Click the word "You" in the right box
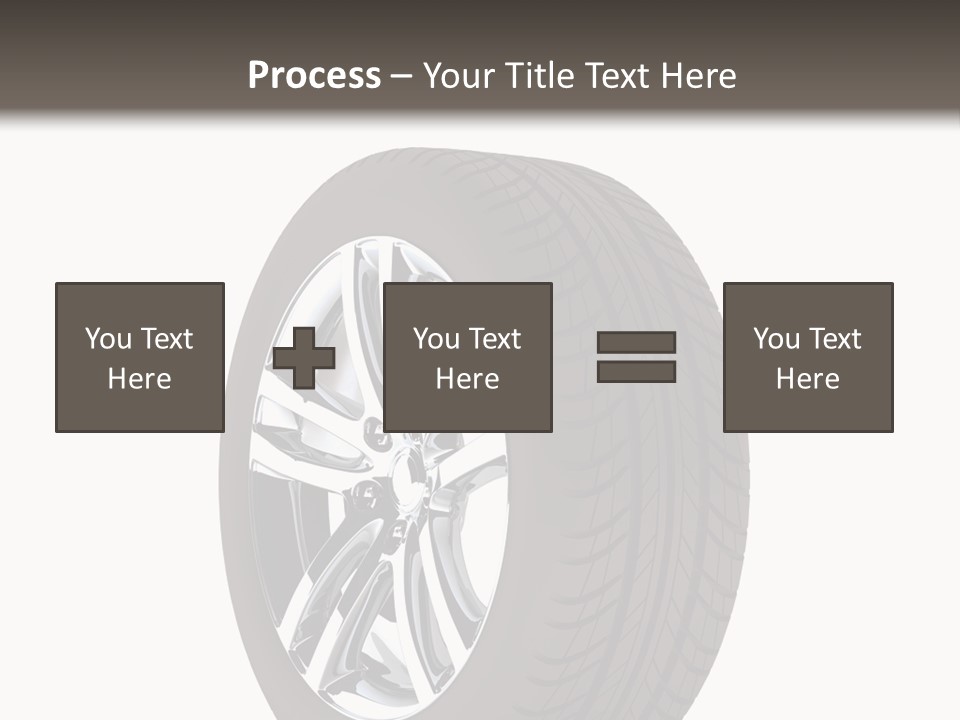The image size is (960, 720). point(776,339)
